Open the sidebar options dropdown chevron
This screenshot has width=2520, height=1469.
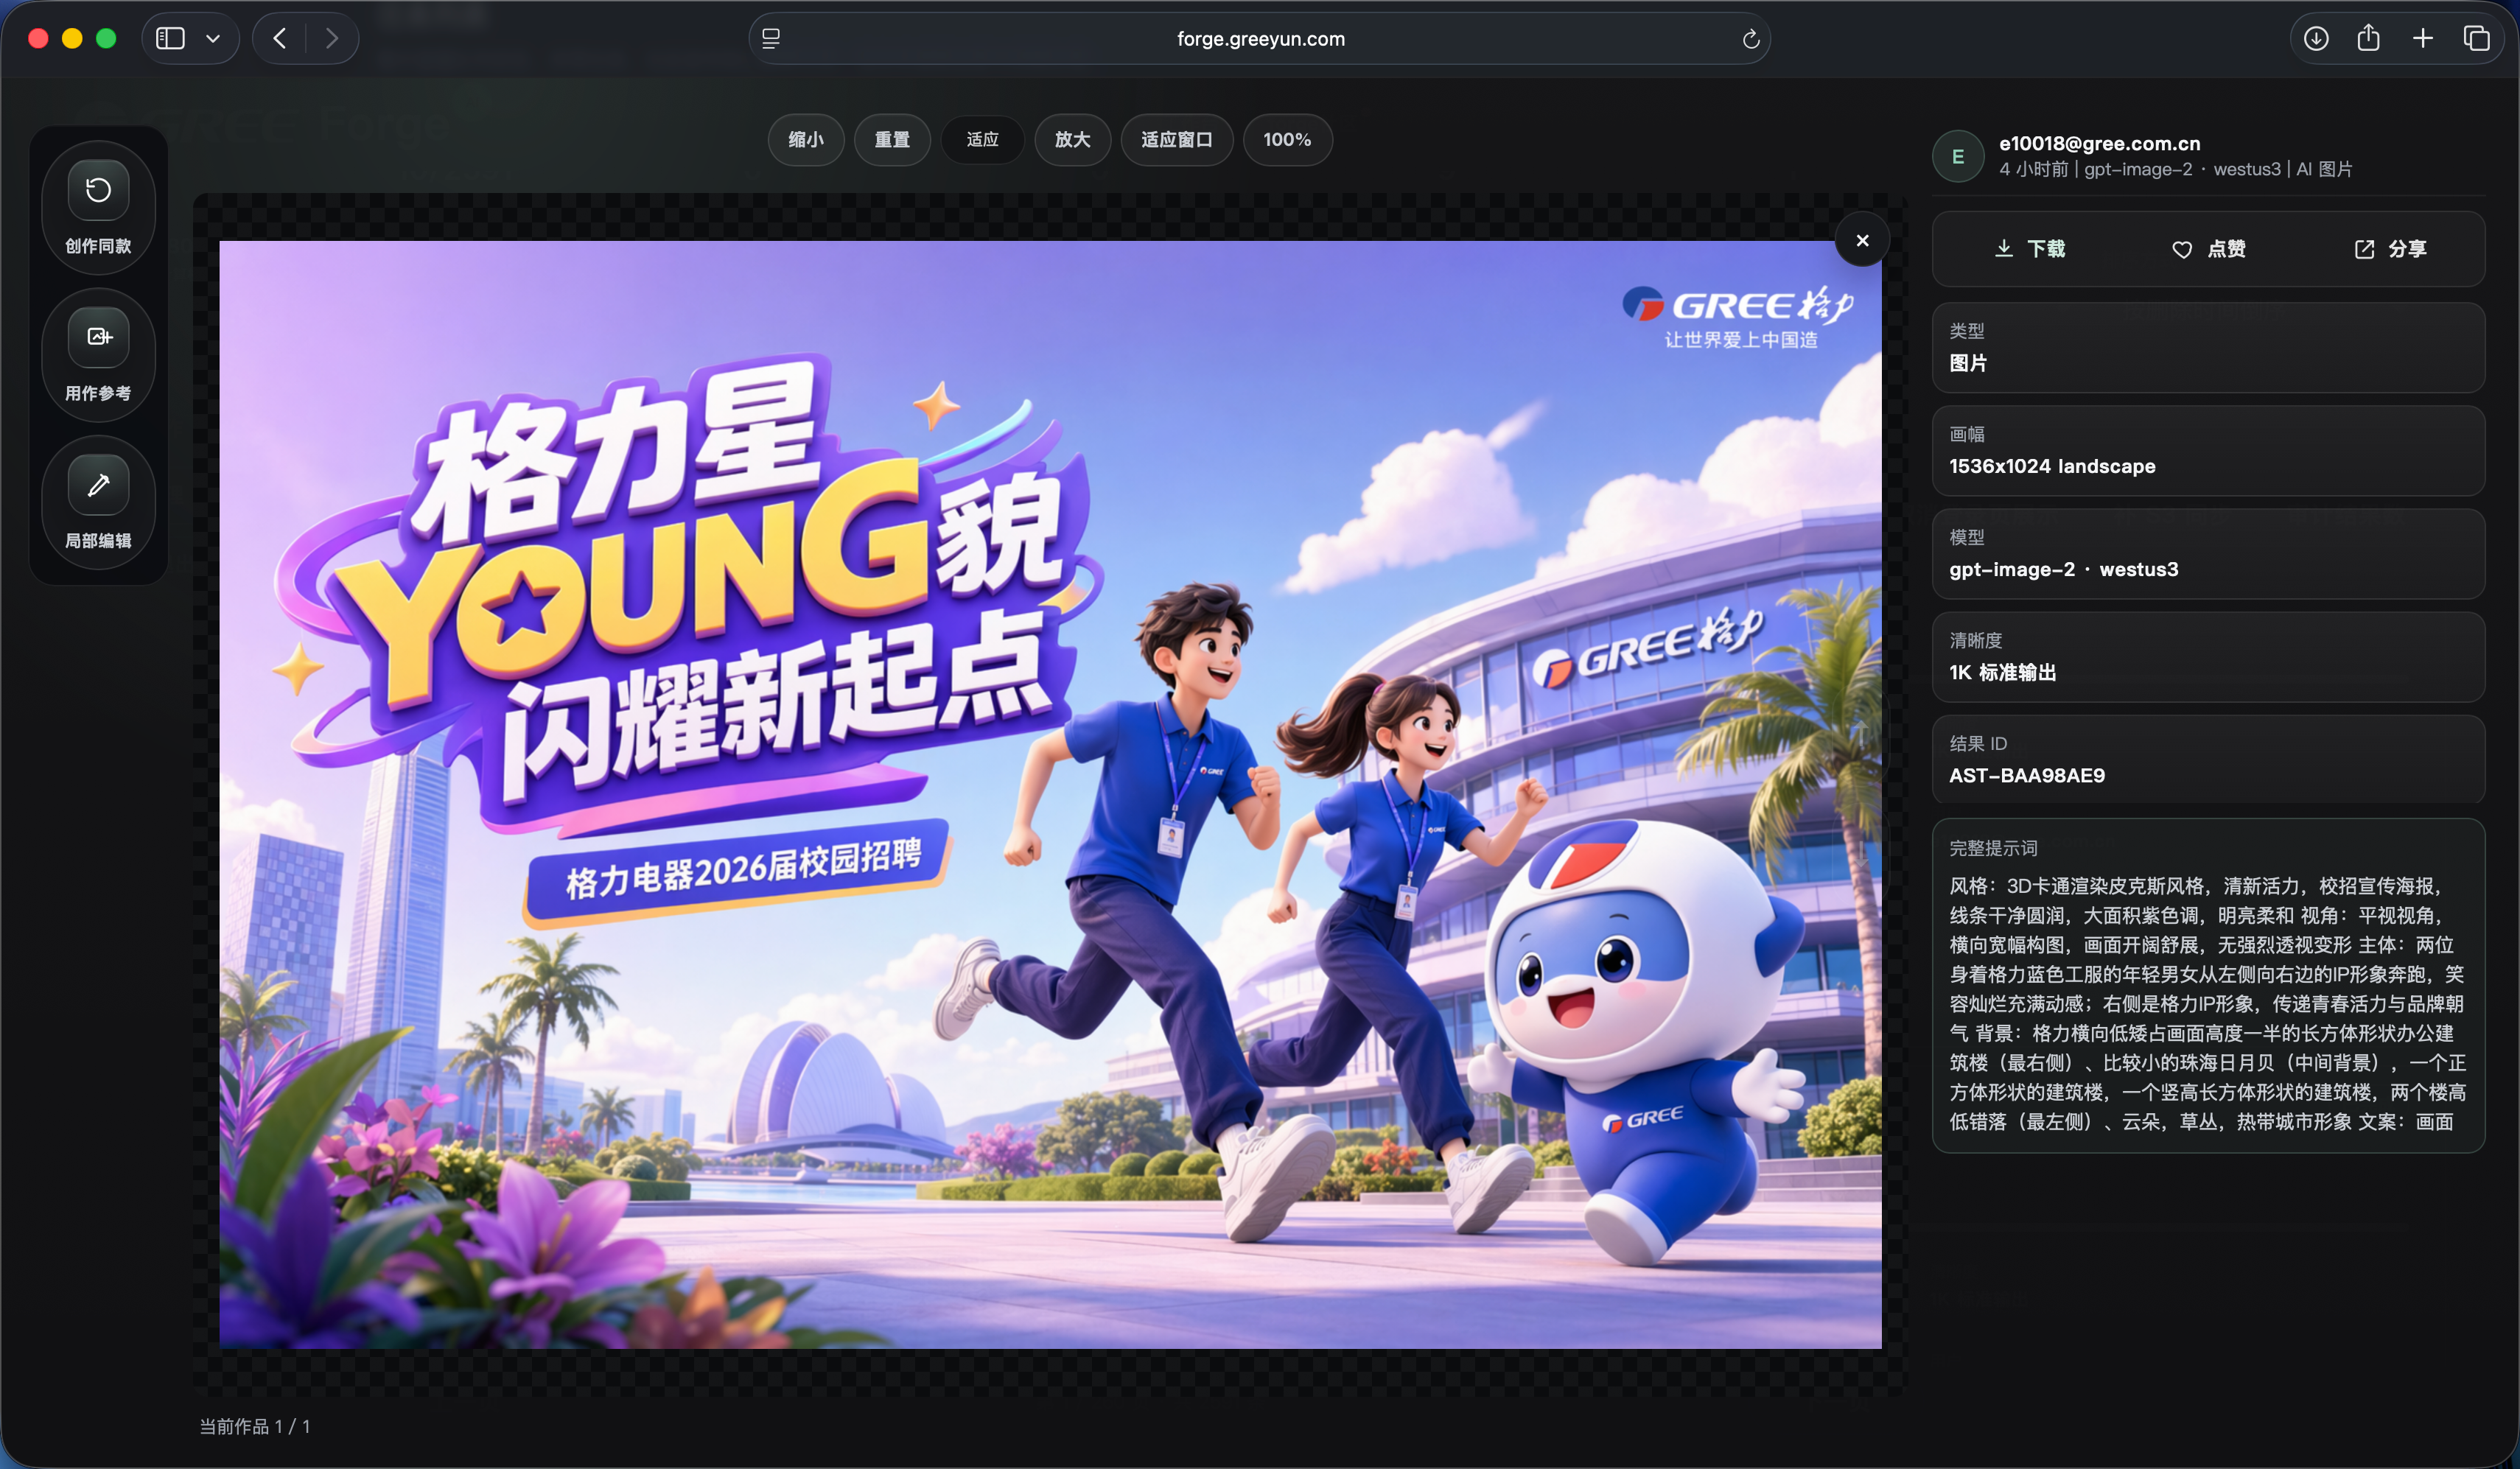[x=213, y=39]
